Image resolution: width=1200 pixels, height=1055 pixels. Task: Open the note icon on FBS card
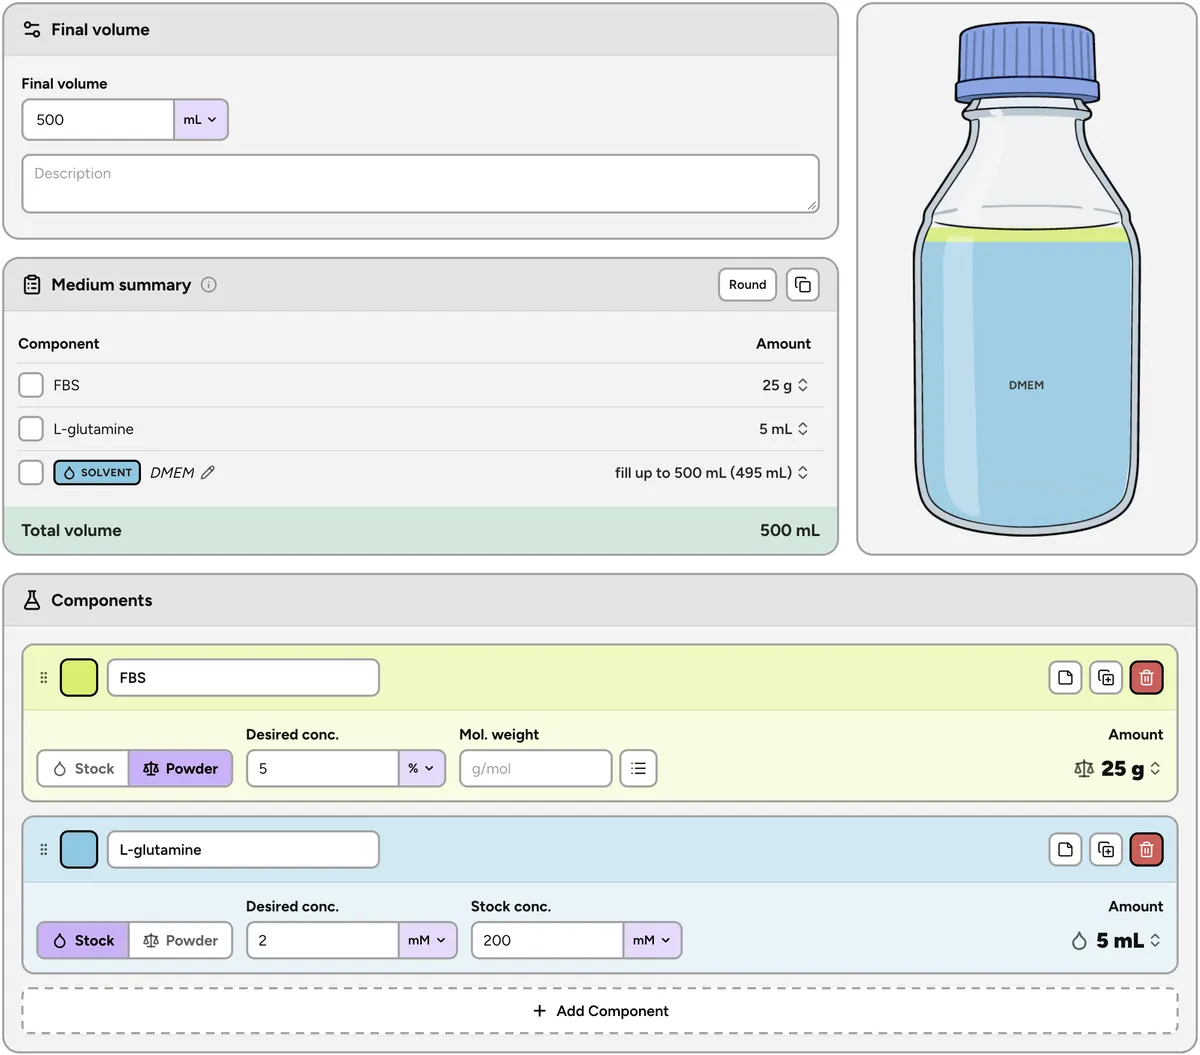point(1066,678)
